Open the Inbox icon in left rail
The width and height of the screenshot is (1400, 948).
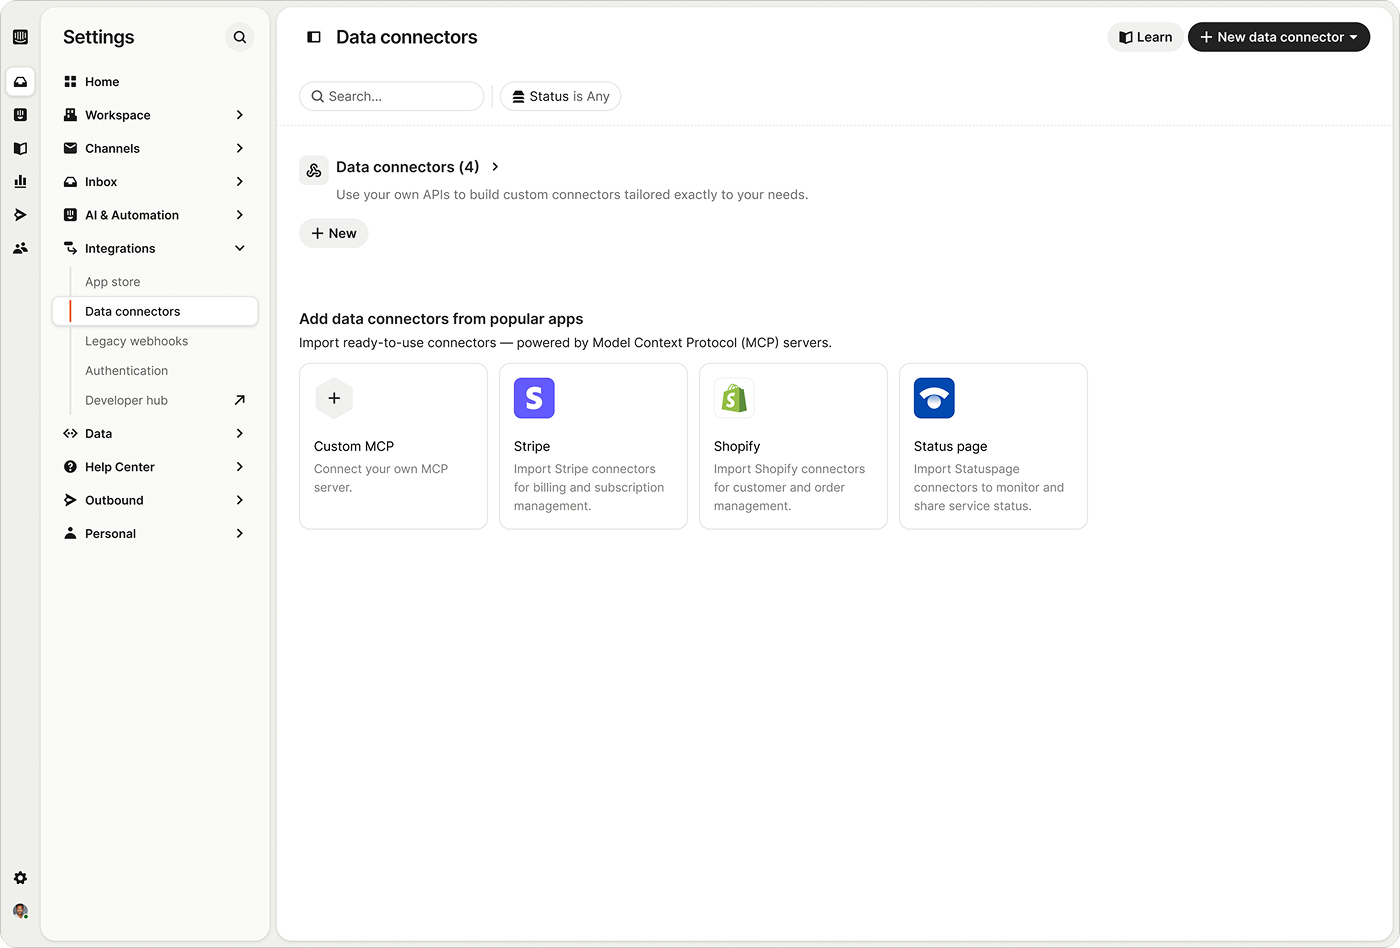coord(20,82)
